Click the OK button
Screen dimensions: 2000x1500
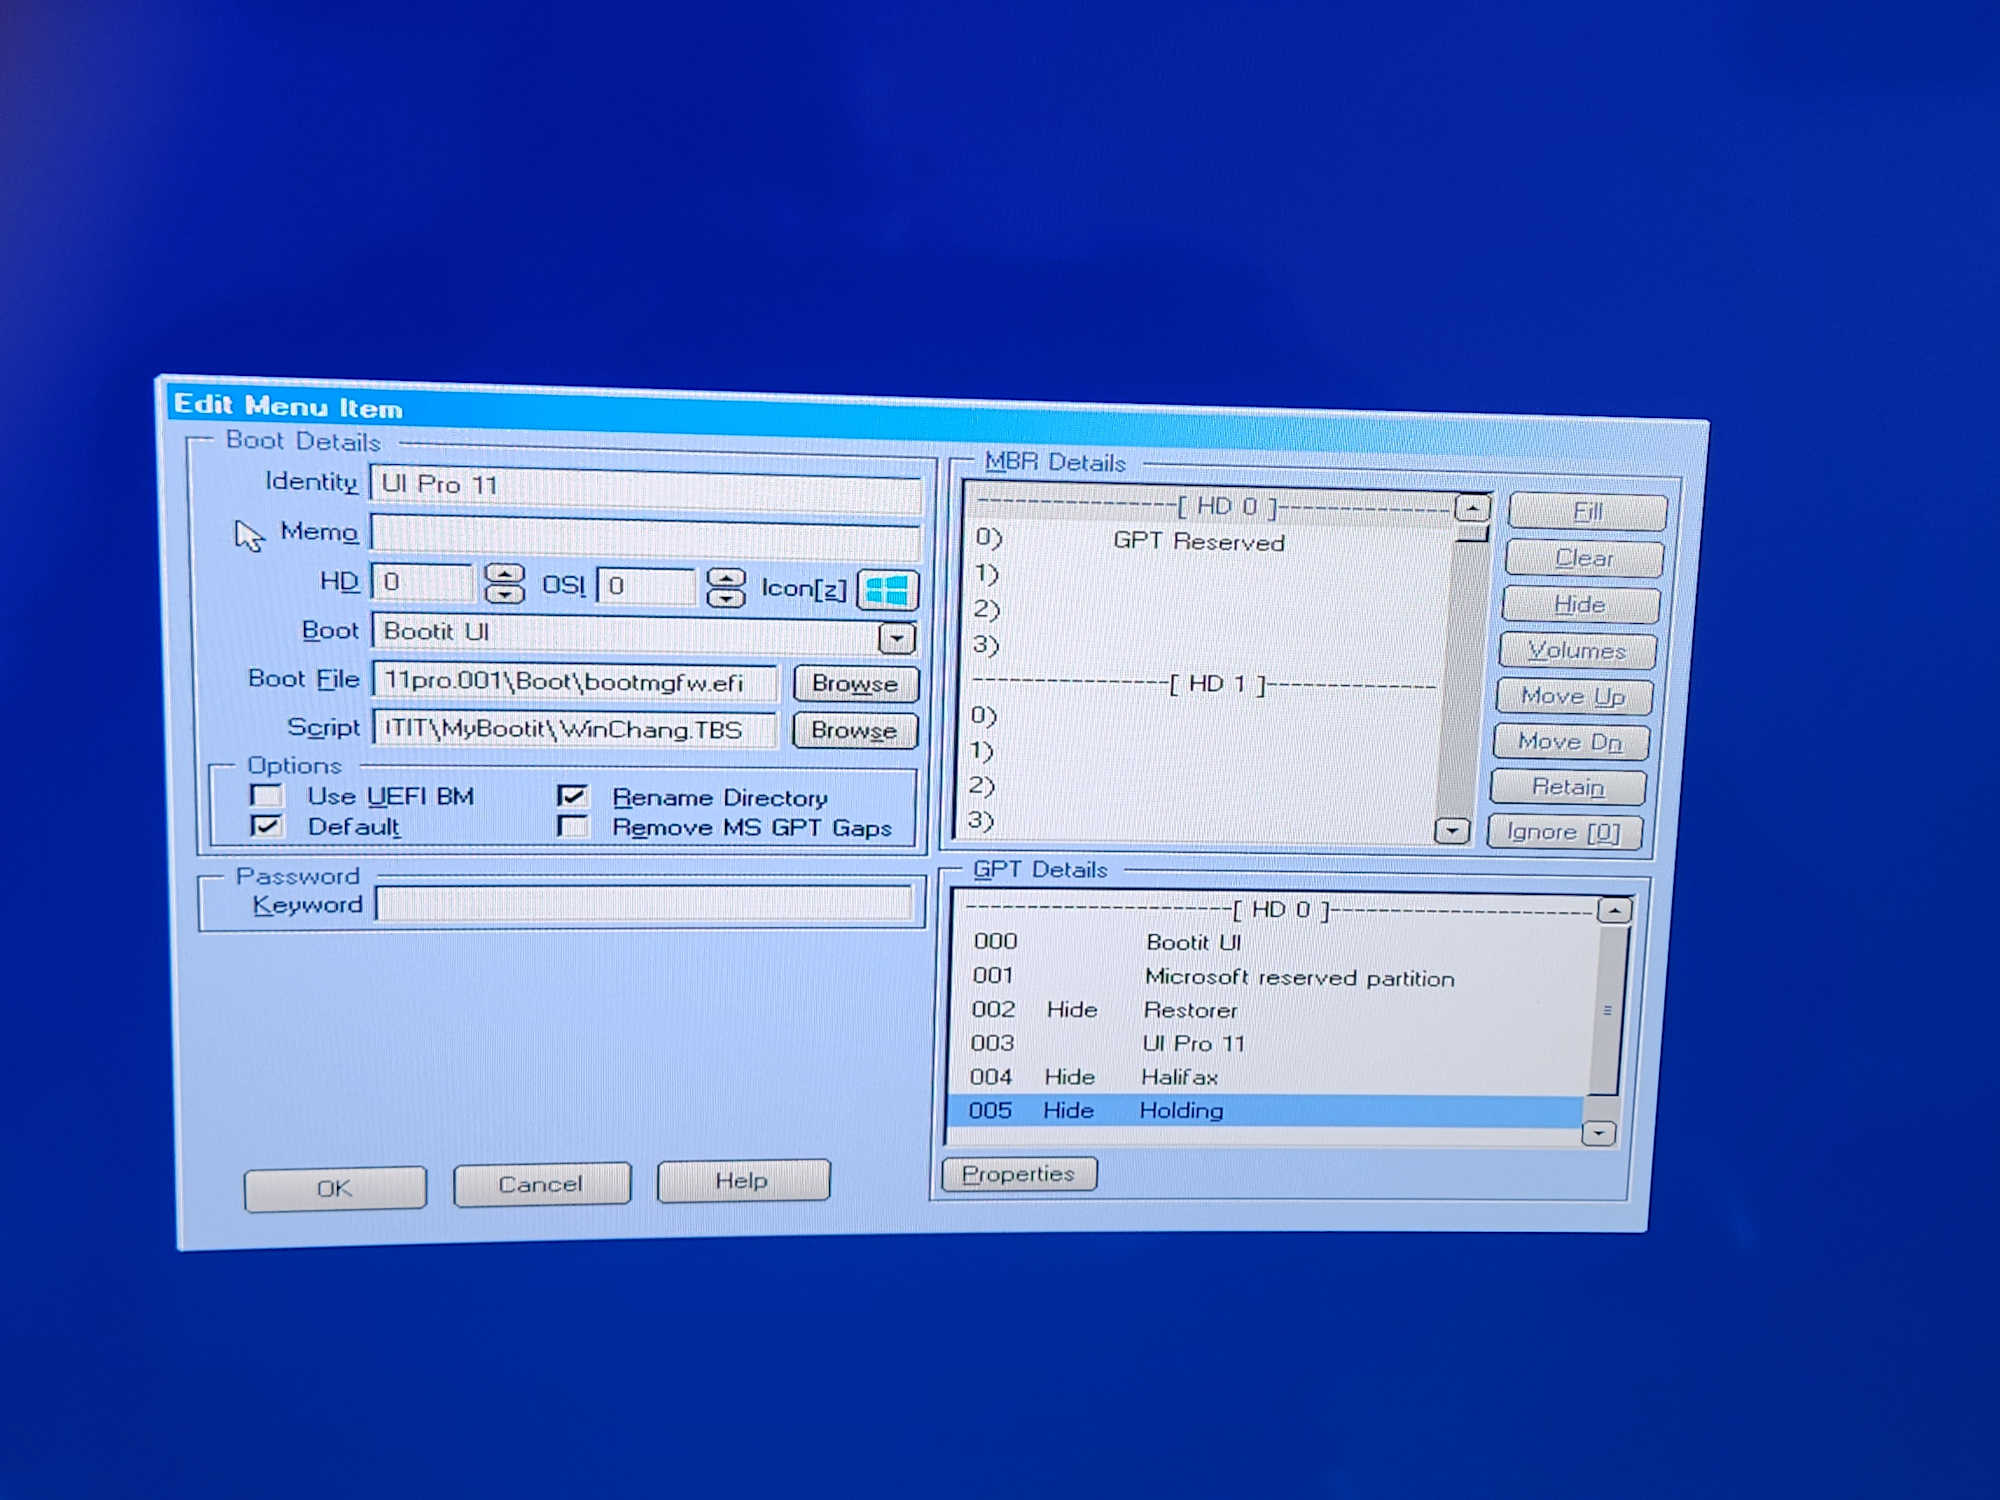(335, 1189)
